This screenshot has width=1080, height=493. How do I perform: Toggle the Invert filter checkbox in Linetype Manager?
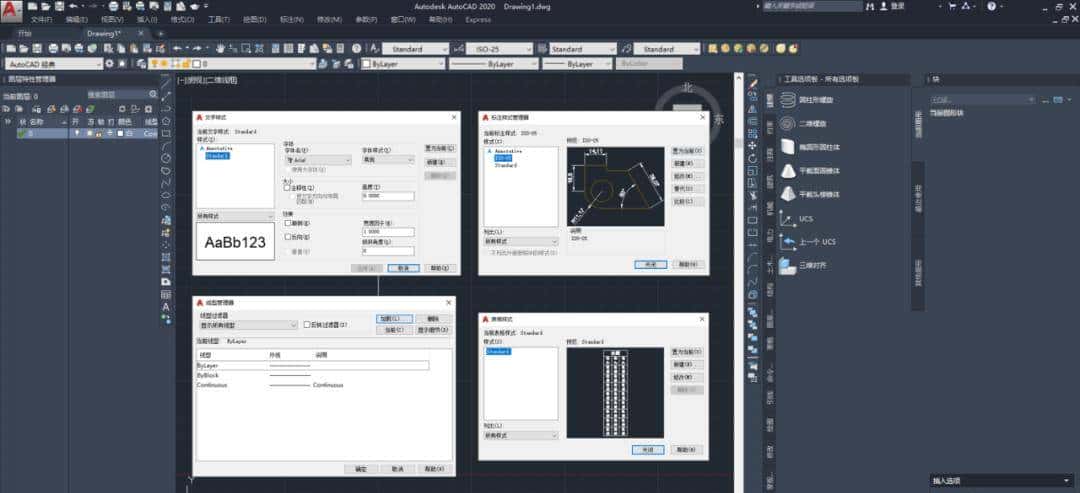pyautogui.click(x=308, y=325)
